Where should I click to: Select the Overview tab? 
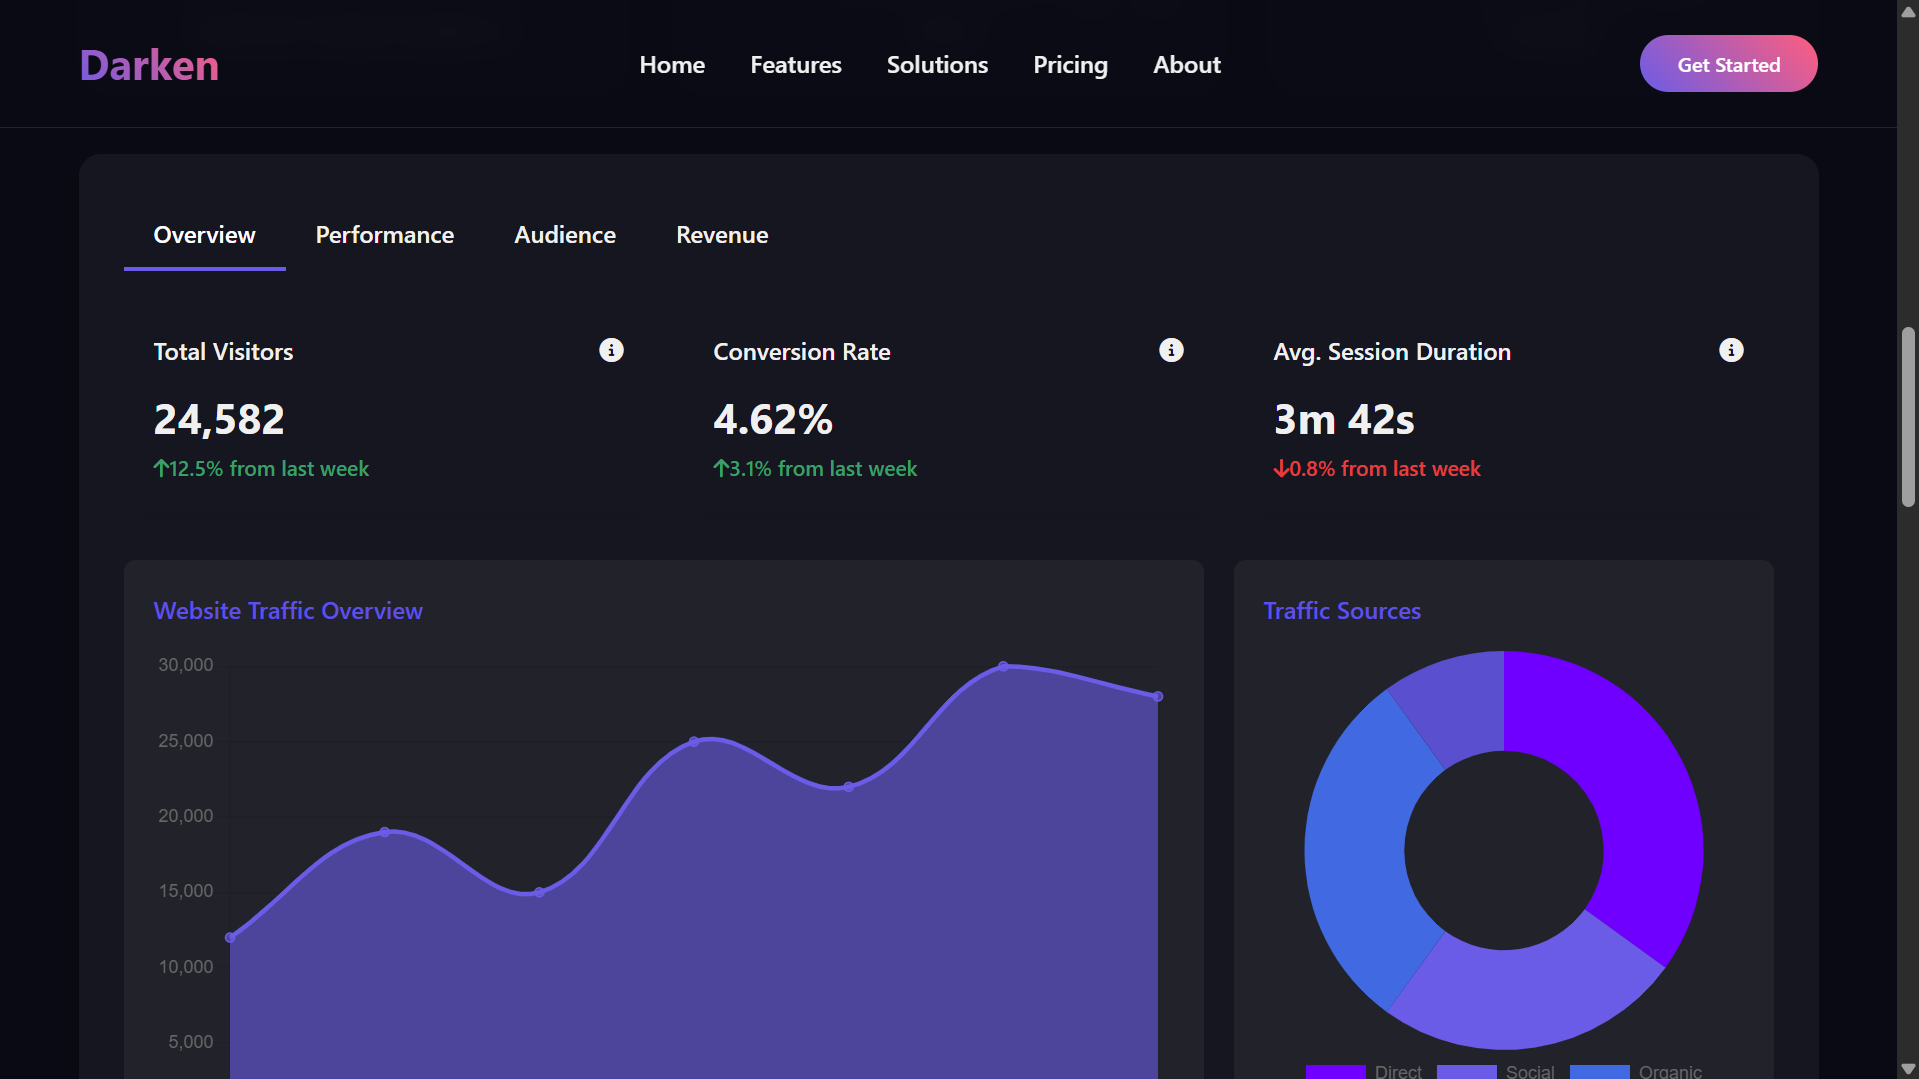[x=204, y=235]
